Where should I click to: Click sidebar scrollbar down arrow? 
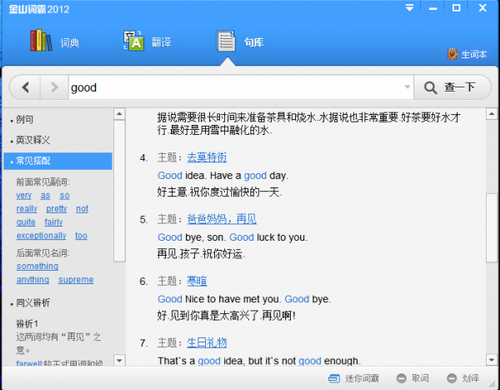[119, 360]
